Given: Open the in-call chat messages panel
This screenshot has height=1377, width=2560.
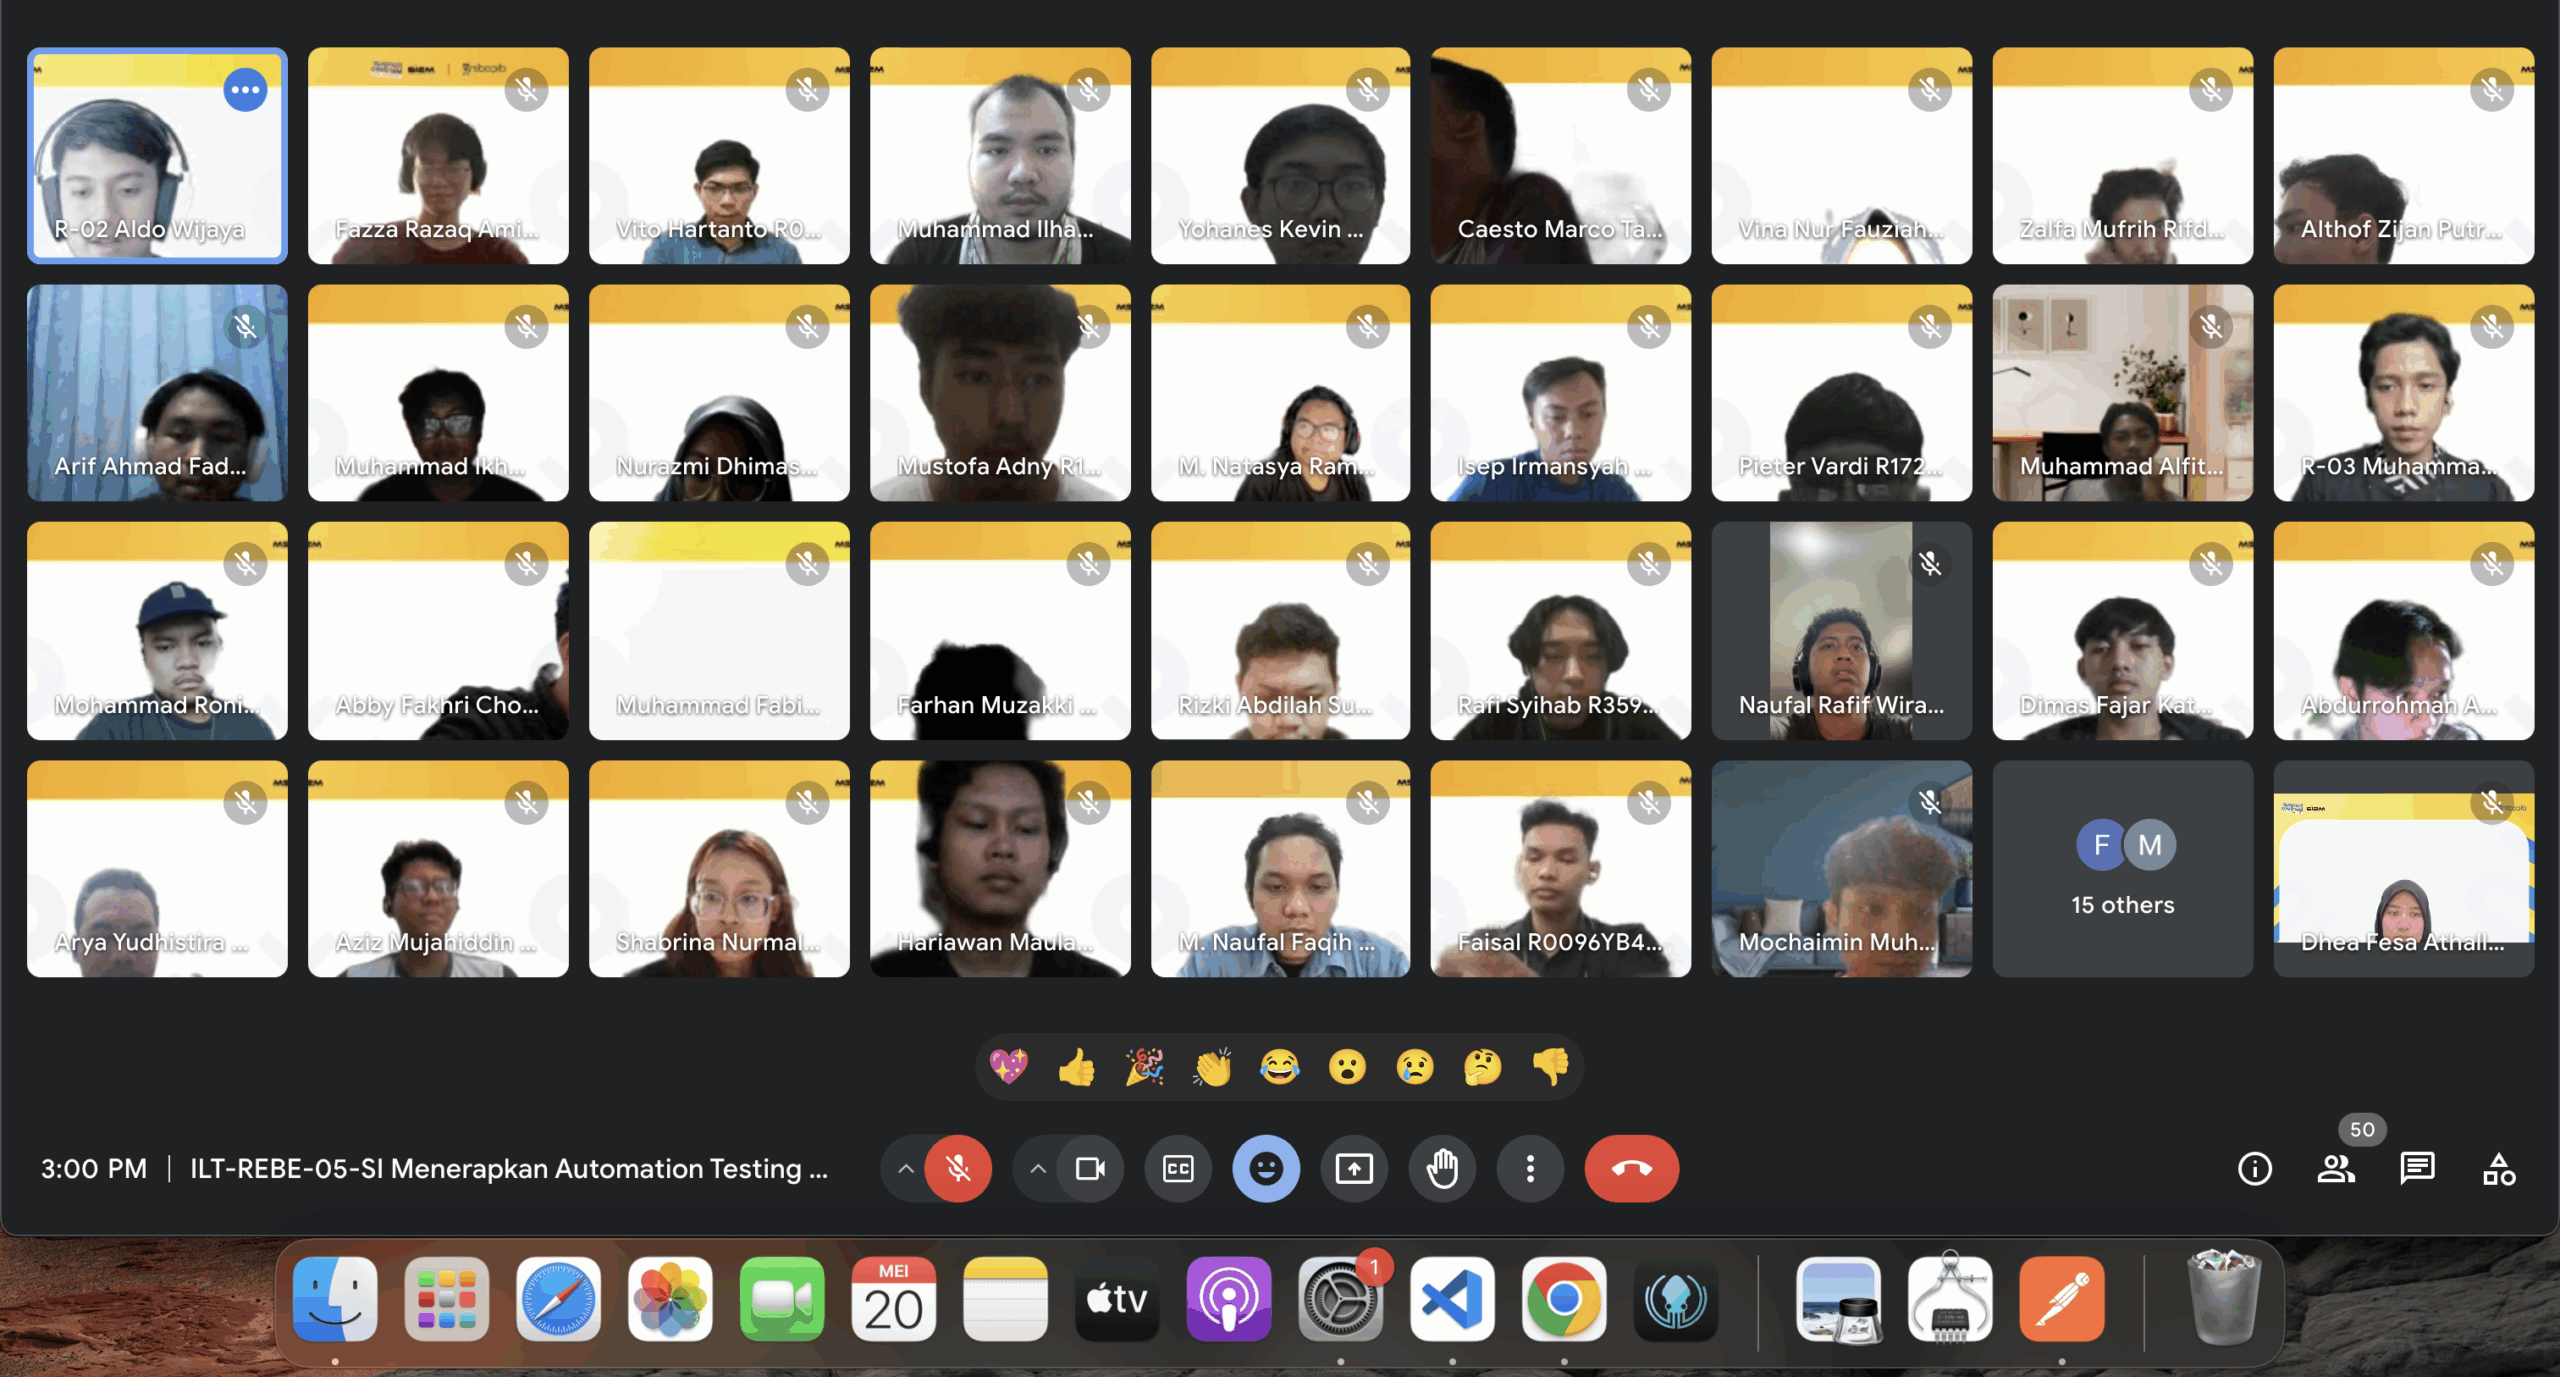Looking at the screenshot, I should [x=2417, y=1168].
